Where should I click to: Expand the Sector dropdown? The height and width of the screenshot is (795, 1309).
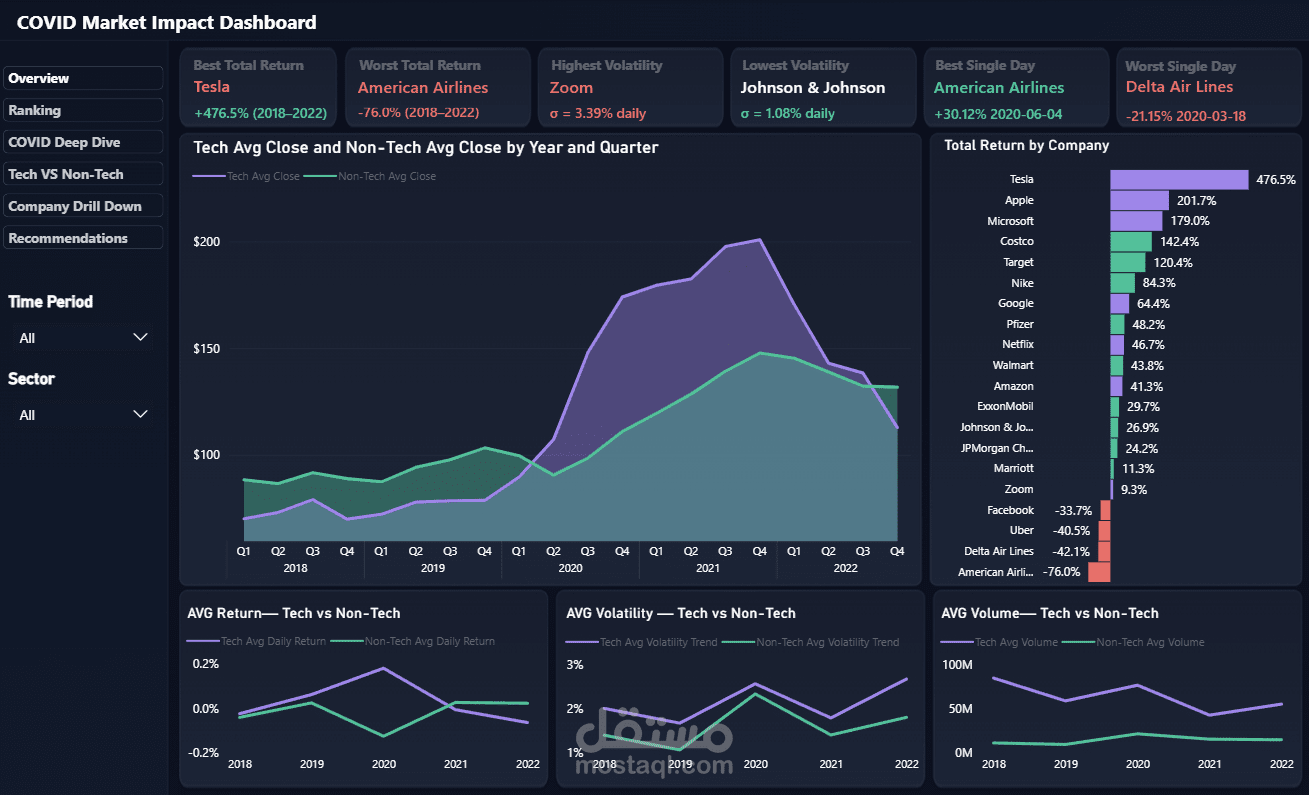click(x=83, y=415)
